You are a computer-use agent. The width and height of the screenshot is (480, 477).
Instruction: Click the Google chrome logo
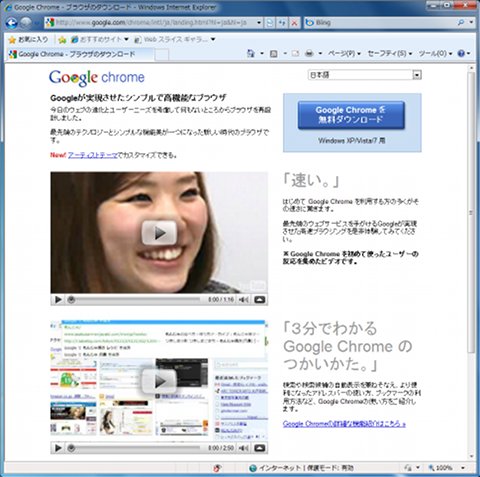point(97,77)
